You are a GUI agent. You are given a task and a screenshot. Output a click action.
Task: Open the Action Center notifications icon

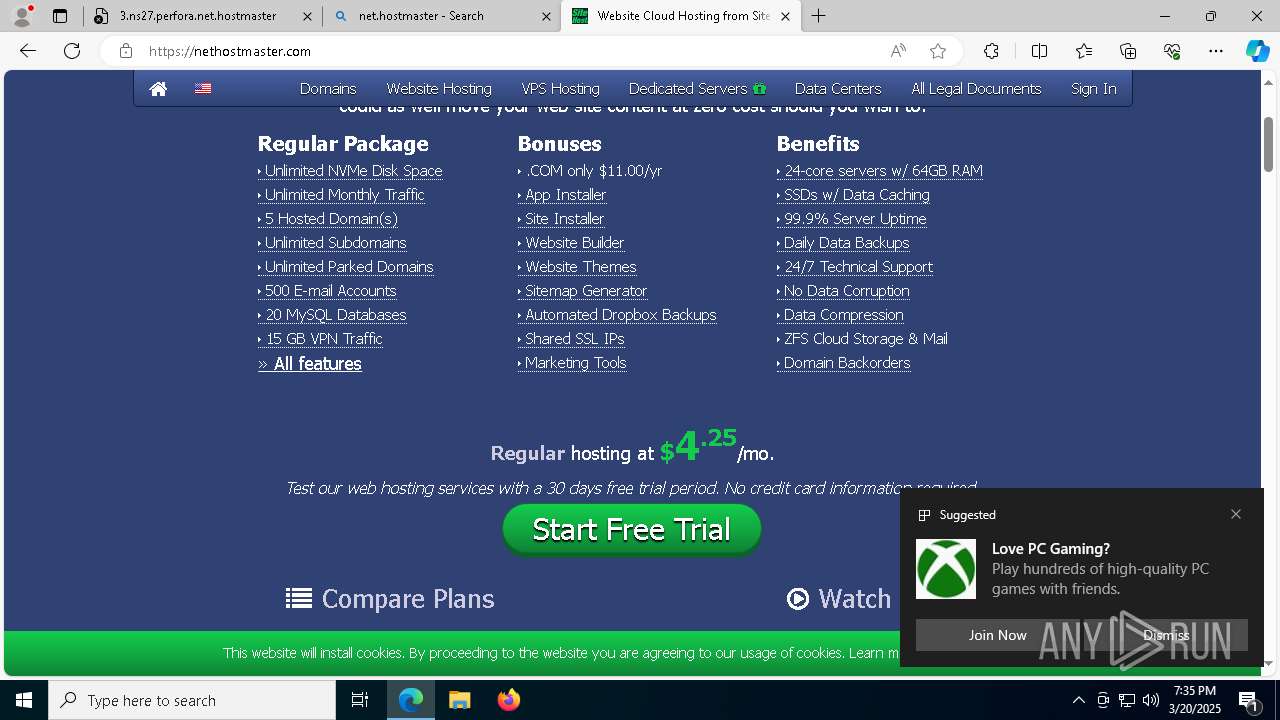click(x=1249, y=700)
